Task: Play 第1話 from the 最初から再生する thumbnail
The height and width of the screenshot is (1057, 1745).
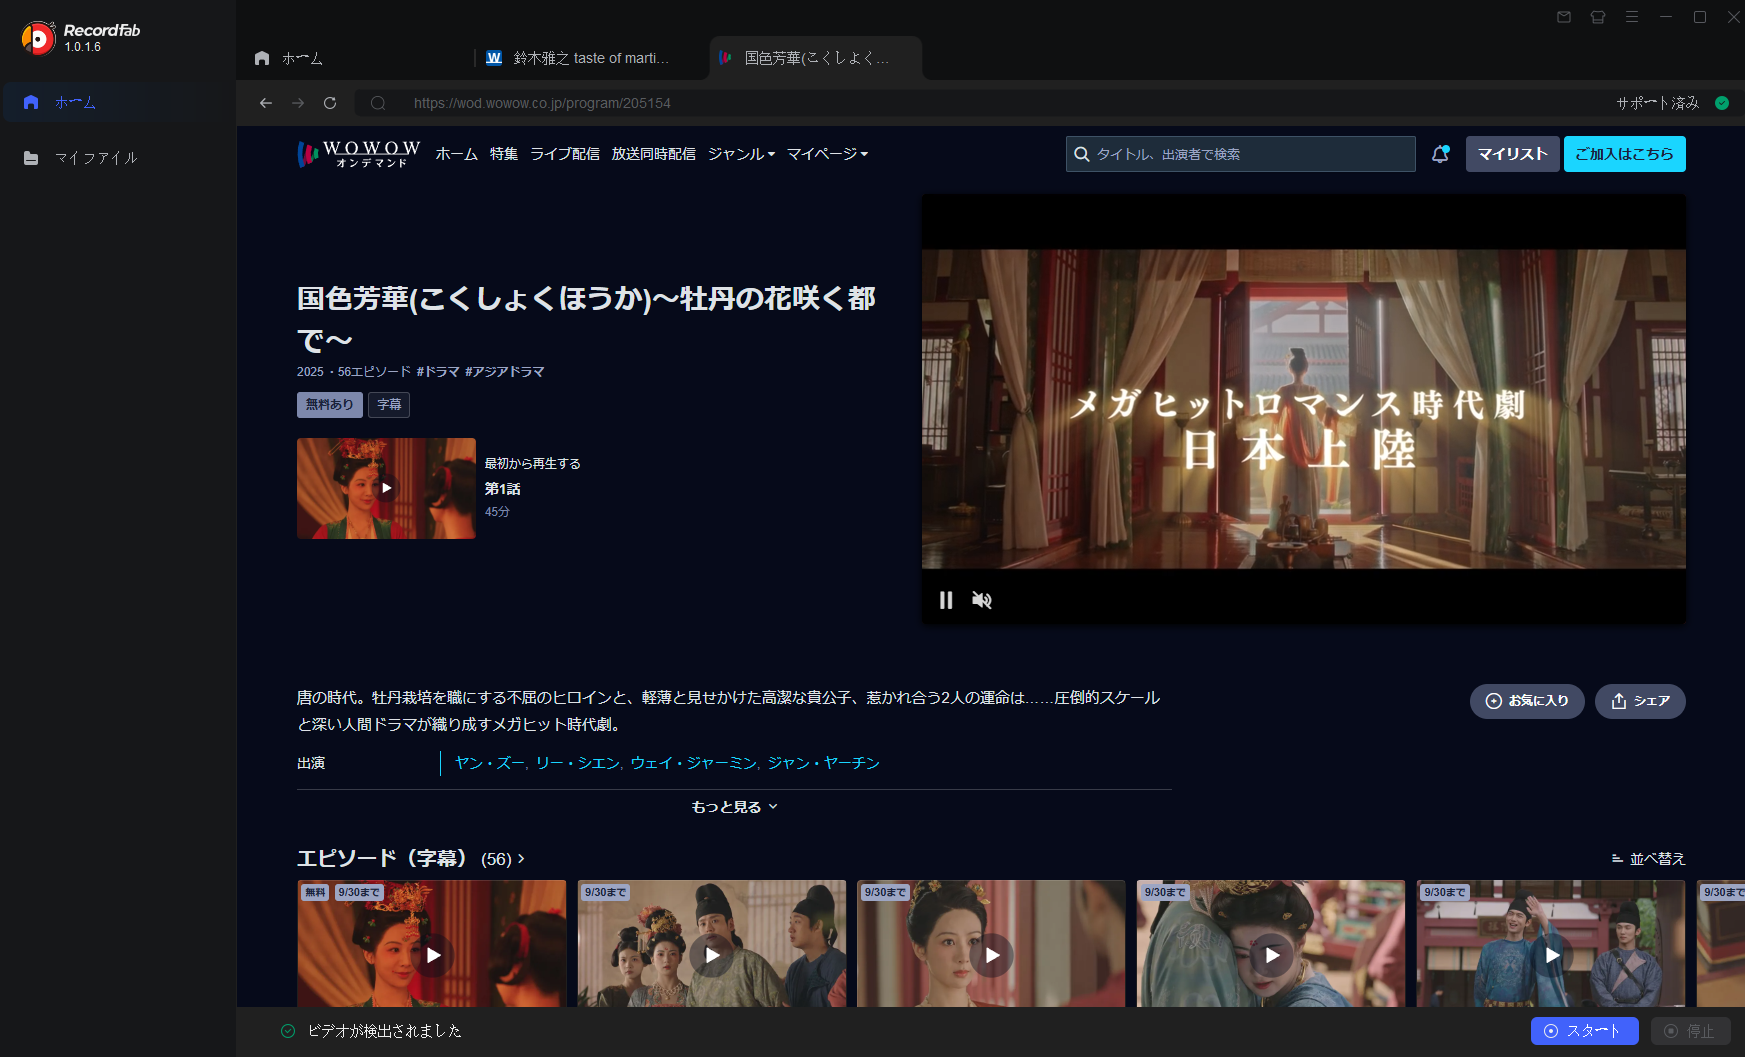Action: click(386, 488)
